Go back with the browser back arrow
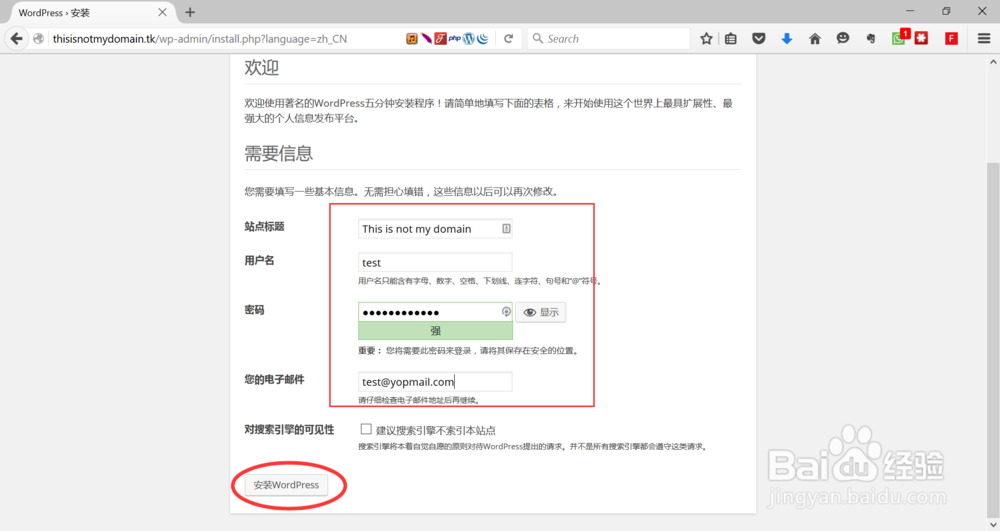1000x531 pixels. (x=16, y=39)
